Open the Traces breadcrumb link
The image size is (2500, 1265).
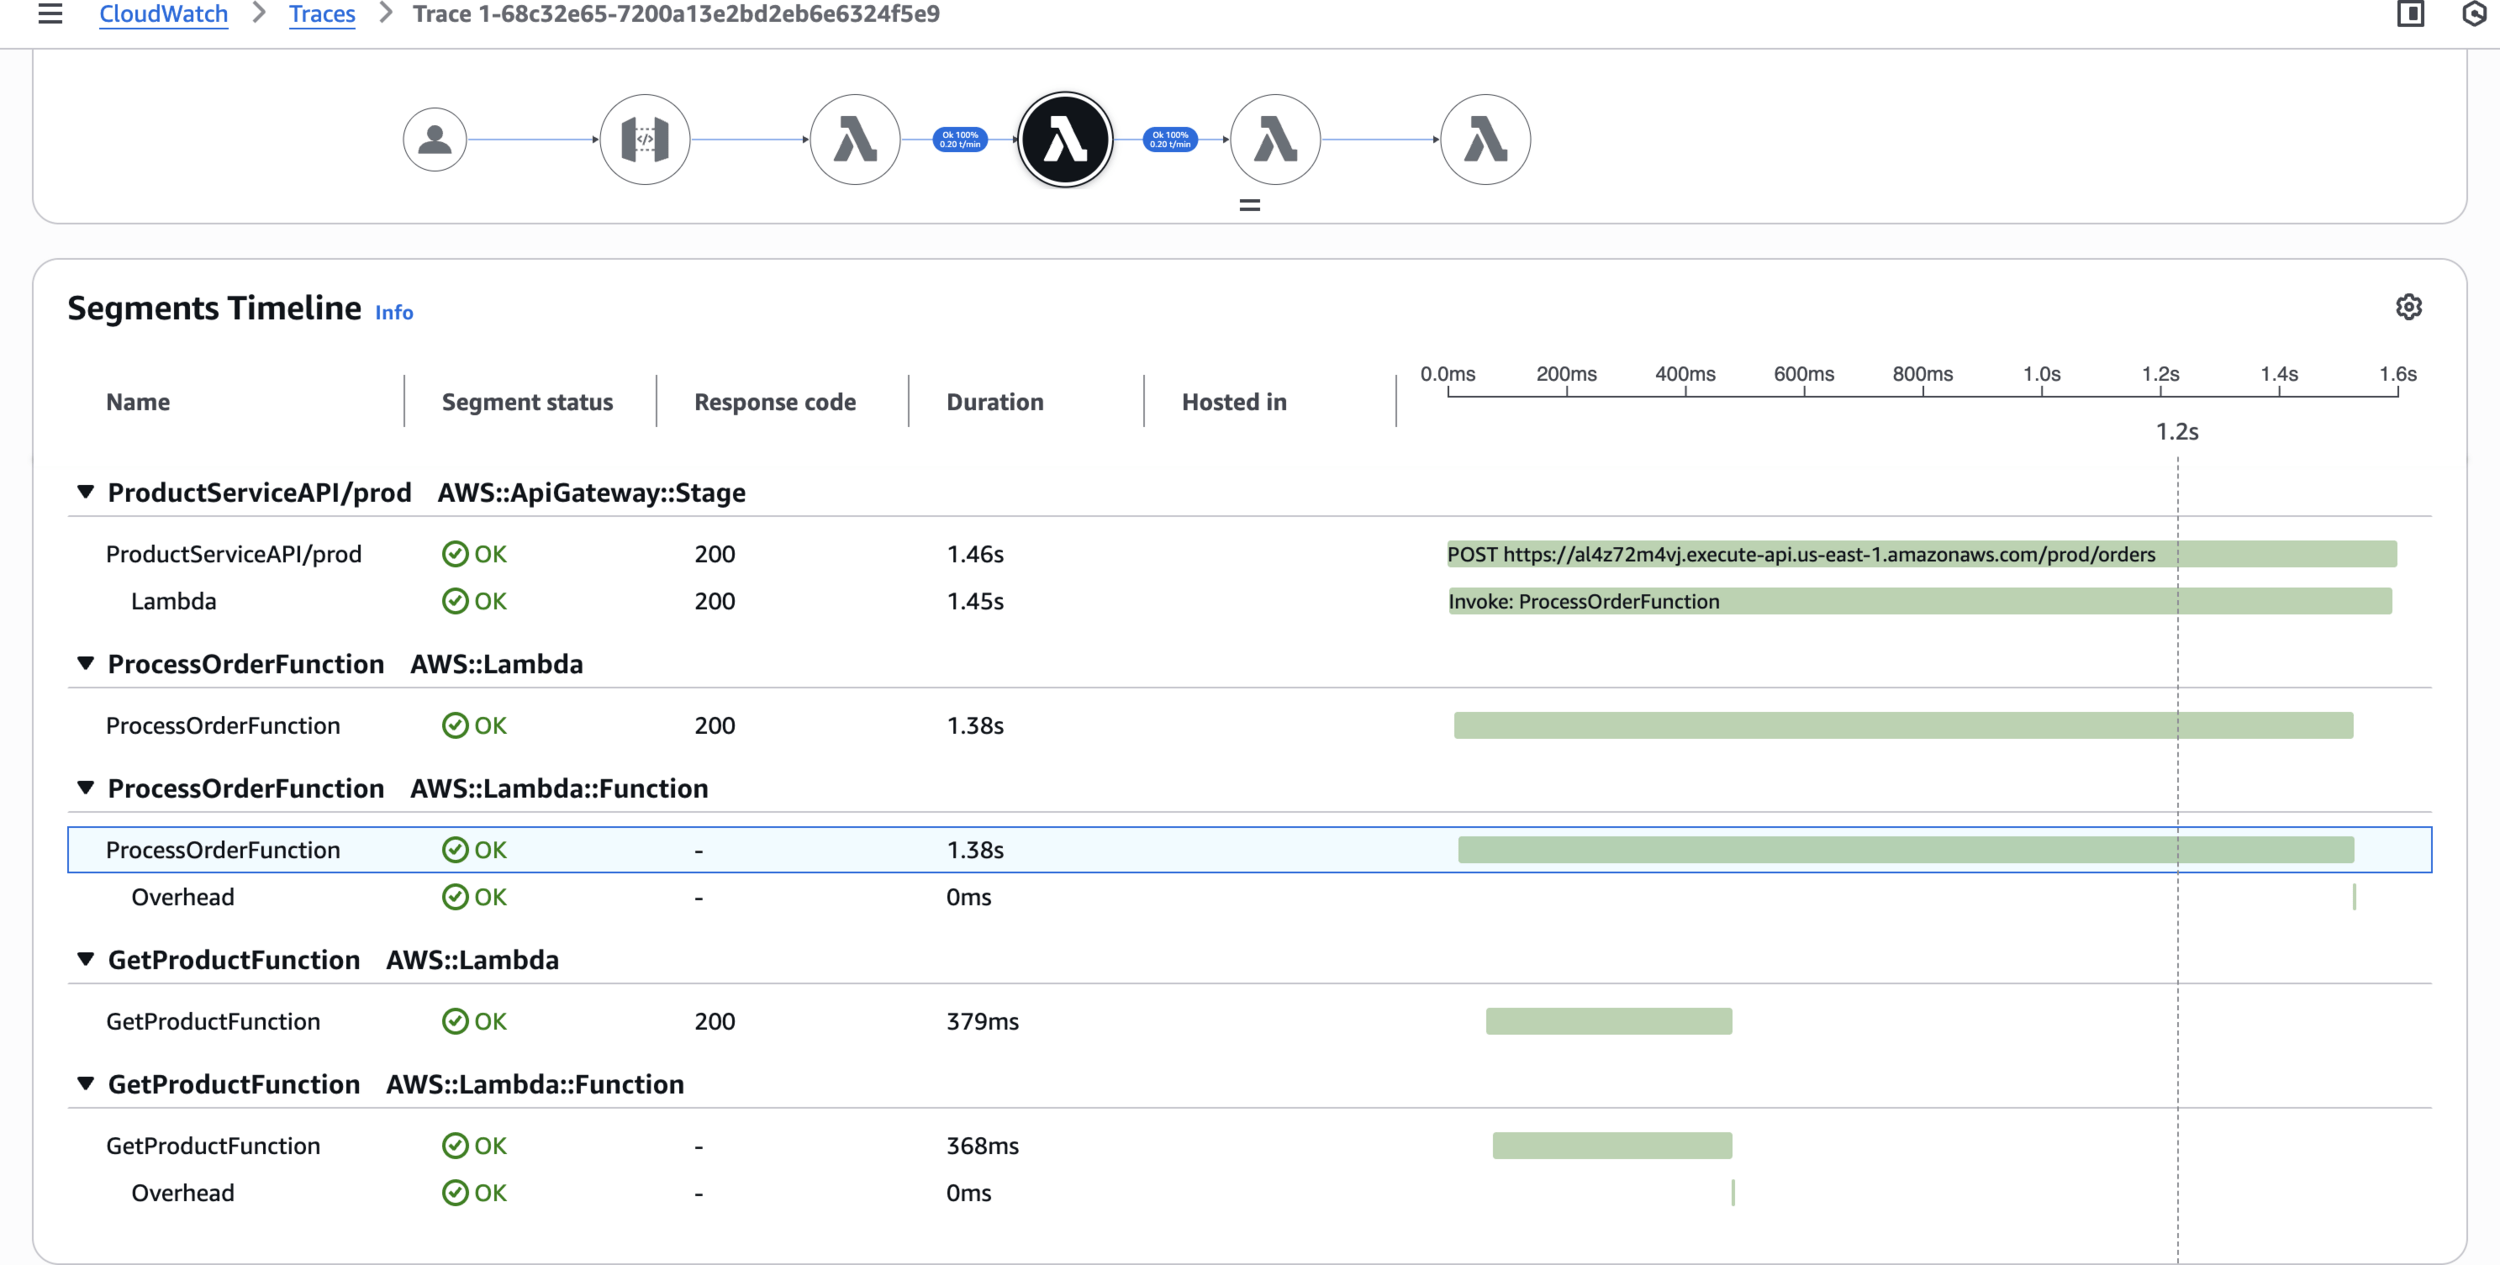click(x=322, y=14)
